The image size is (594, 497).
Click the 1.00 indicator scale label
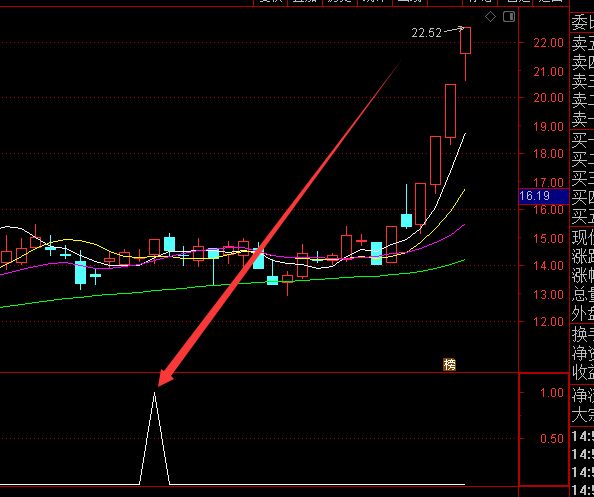point(552,392)
